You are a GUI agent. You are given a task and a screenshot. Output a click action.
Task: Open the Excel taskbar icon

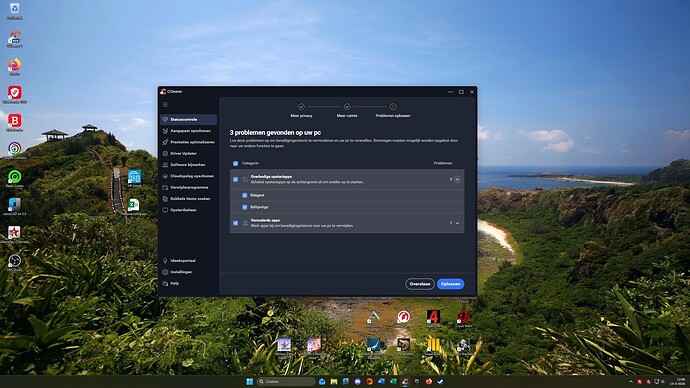point(393,381)
